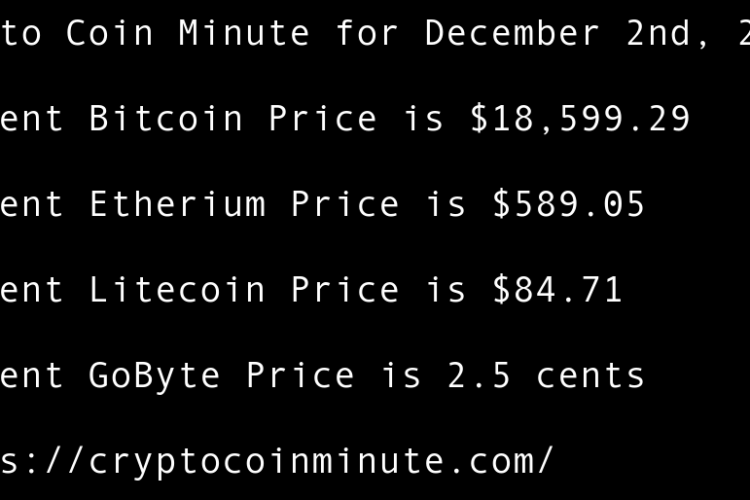Click "Price" on the GoByte line
The width and height of the screenshot is (750, 500).
300,375
